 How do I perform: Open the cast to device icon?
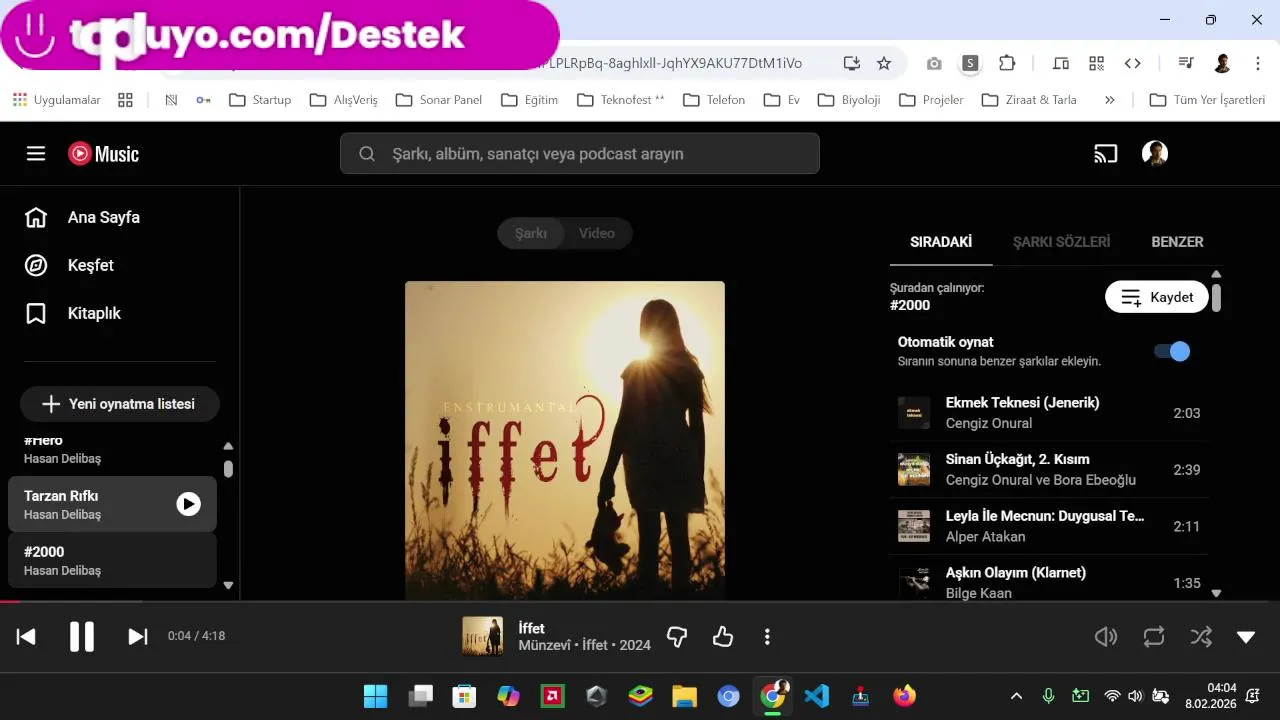pyautogui.click(x=1105, y=153)
